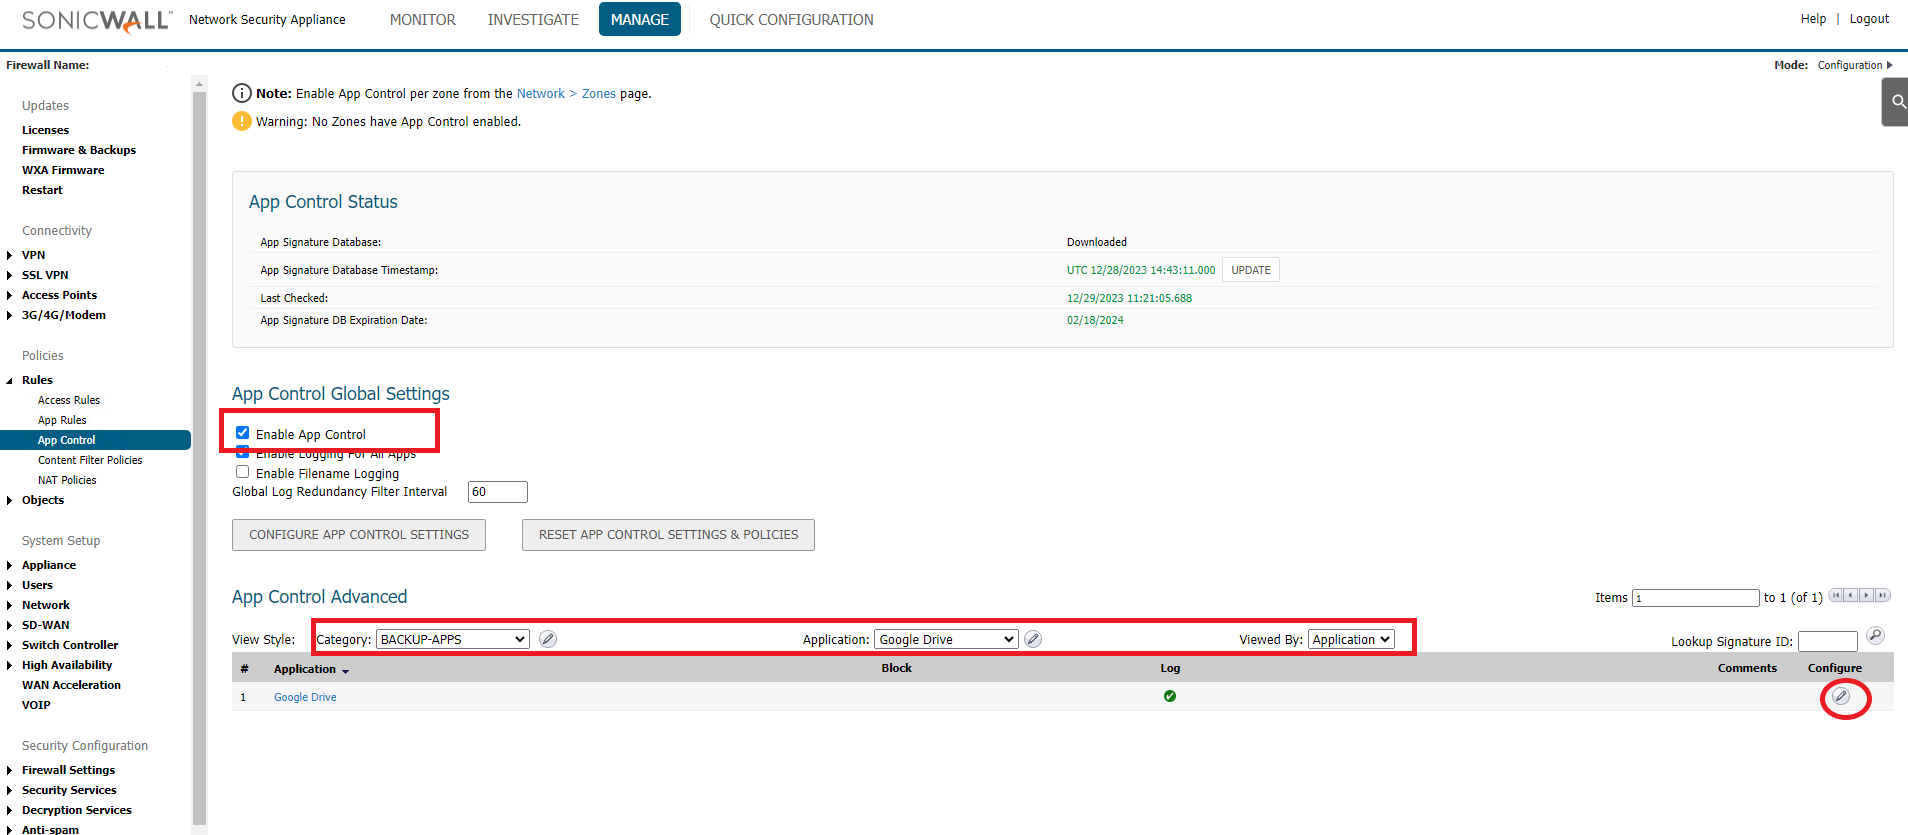Click Configure App Control Settings button
This screenshot has height=835, width=1908.
[x=359, y=535]
